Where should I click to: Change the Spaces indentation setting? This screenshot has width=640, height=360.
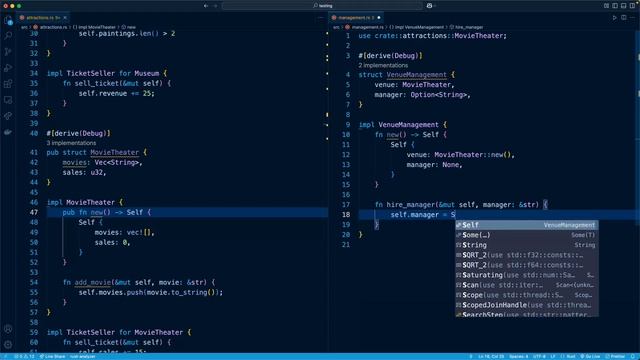coord(518,357)
